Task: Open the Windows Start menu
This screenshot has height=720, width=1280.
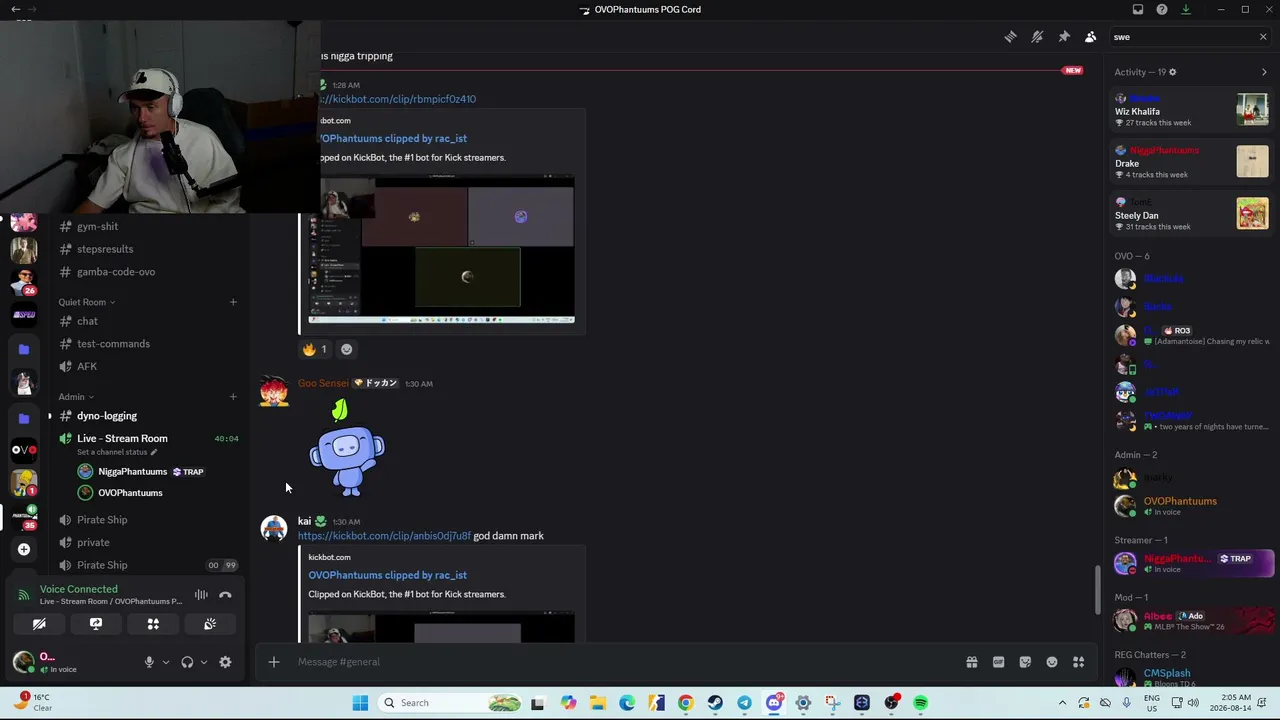Action: click(x=360, y=703)
